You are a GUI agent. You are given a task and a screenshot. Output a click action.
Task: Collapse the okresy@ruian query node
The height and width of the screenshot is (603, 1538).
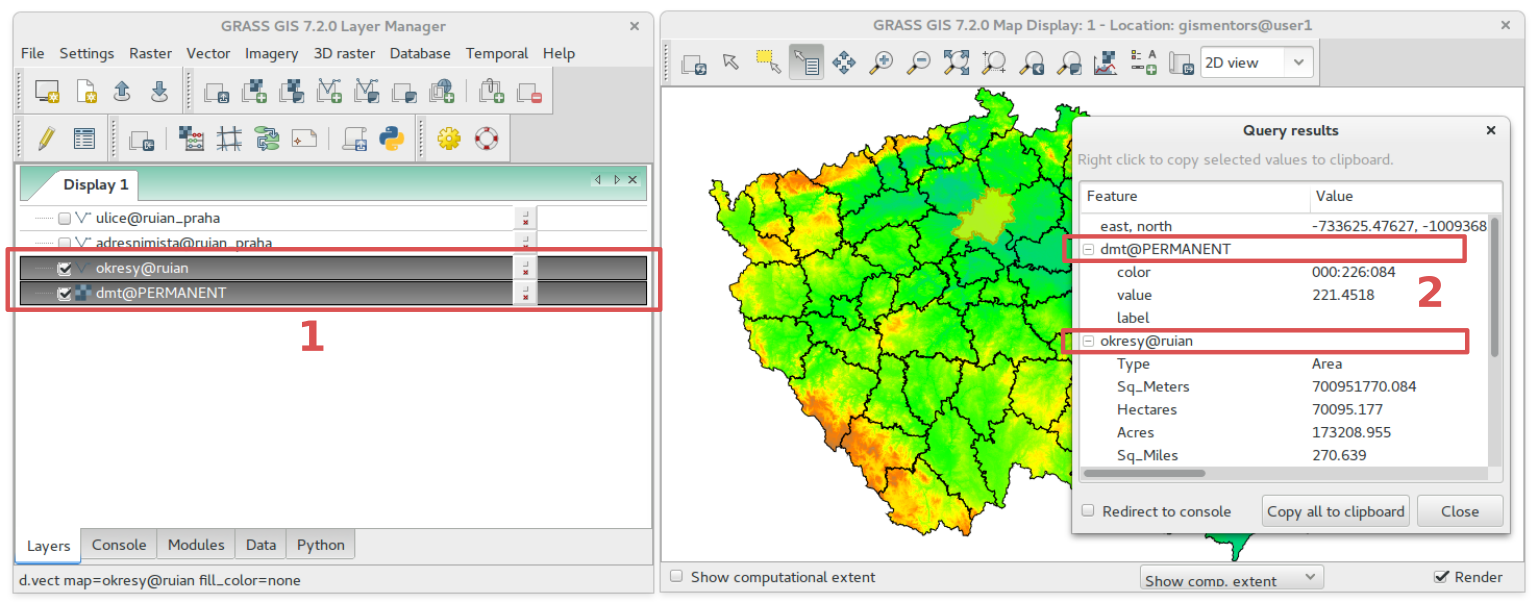(x=1088, y=341)
